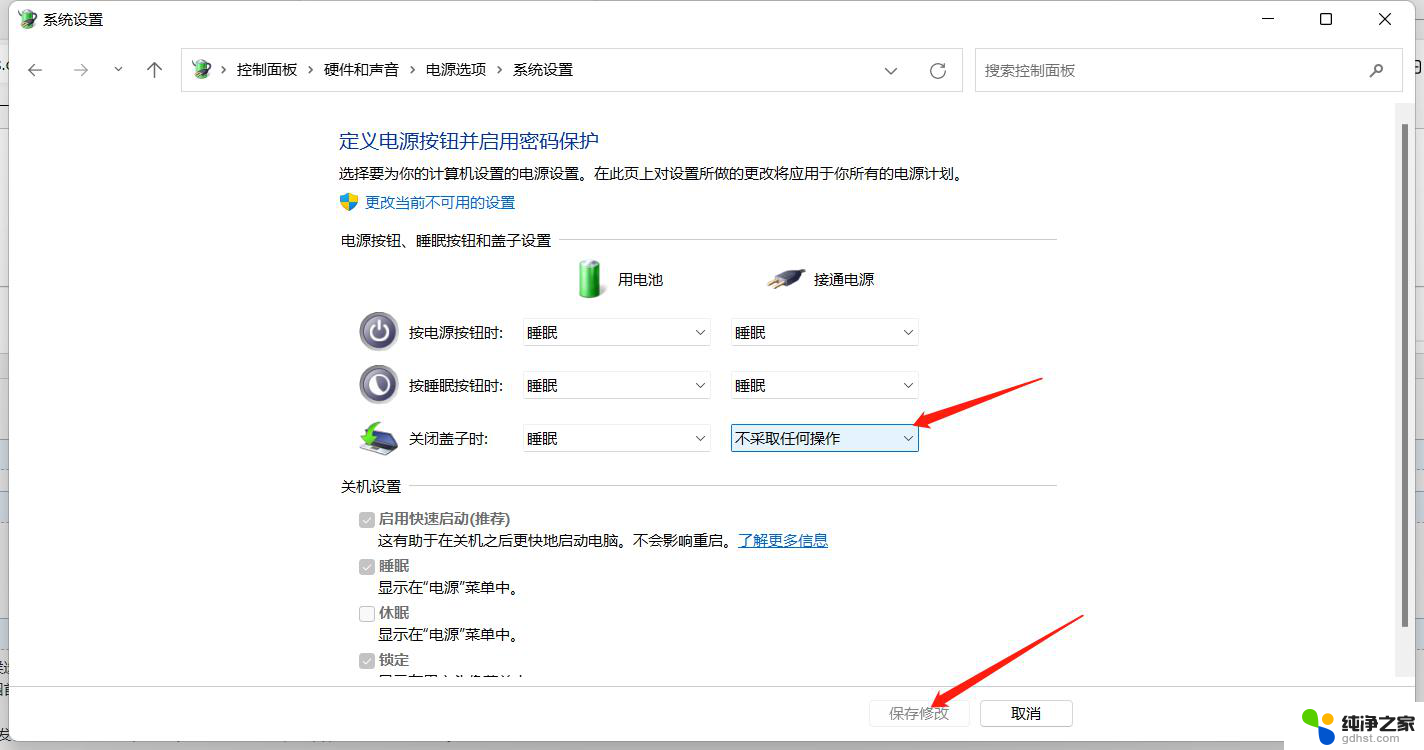Screen dimensions: 1424x750
Task: Click the search magnifier icon
Action: click(x=1377, y=71)
